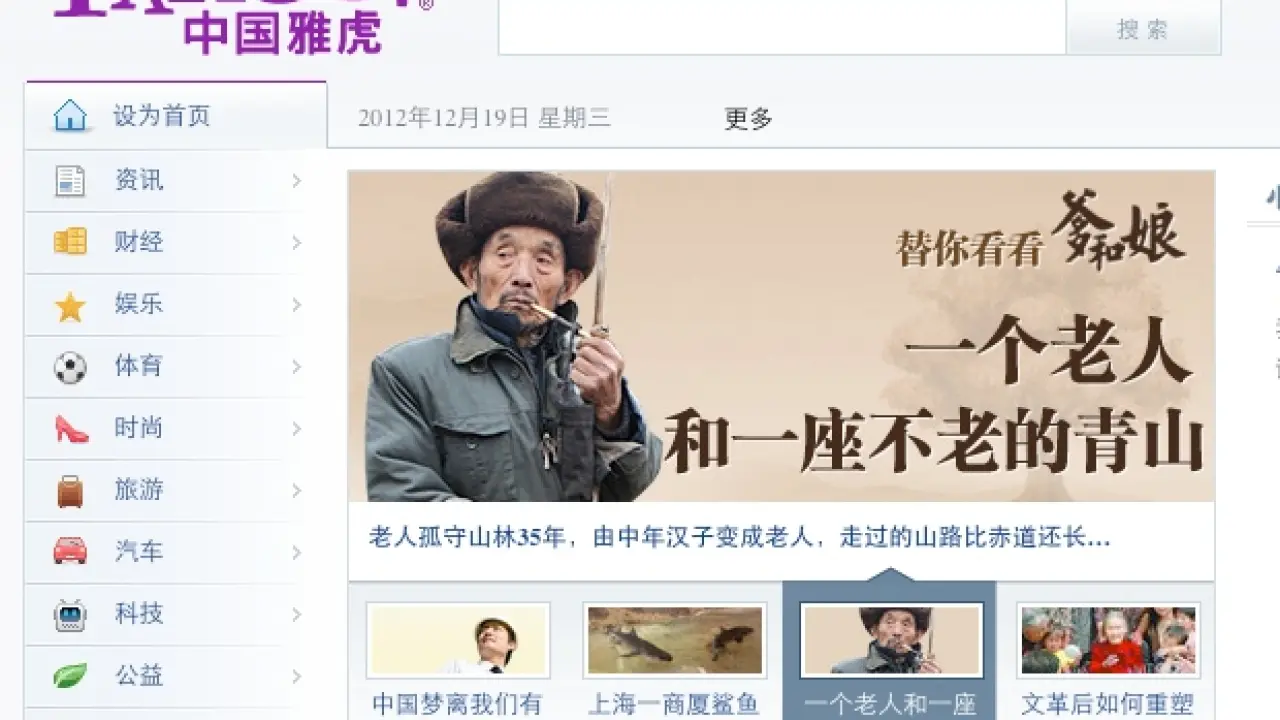Open the 资讯 news document icon
This screenshot has height=720, width=1280.
click(70, 181)
